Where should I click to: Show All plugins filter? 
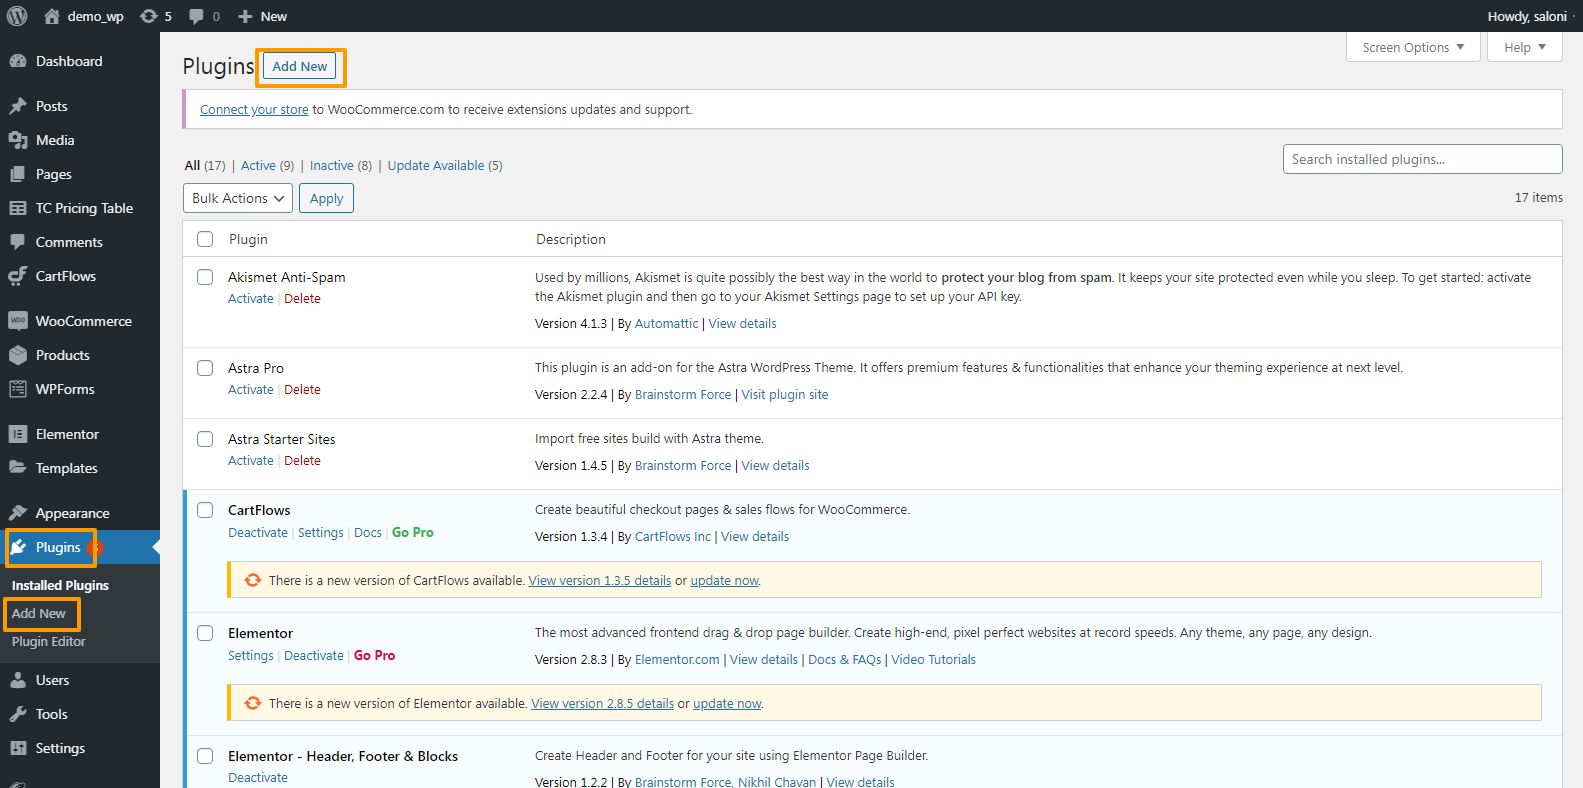(x=205, y=166)
